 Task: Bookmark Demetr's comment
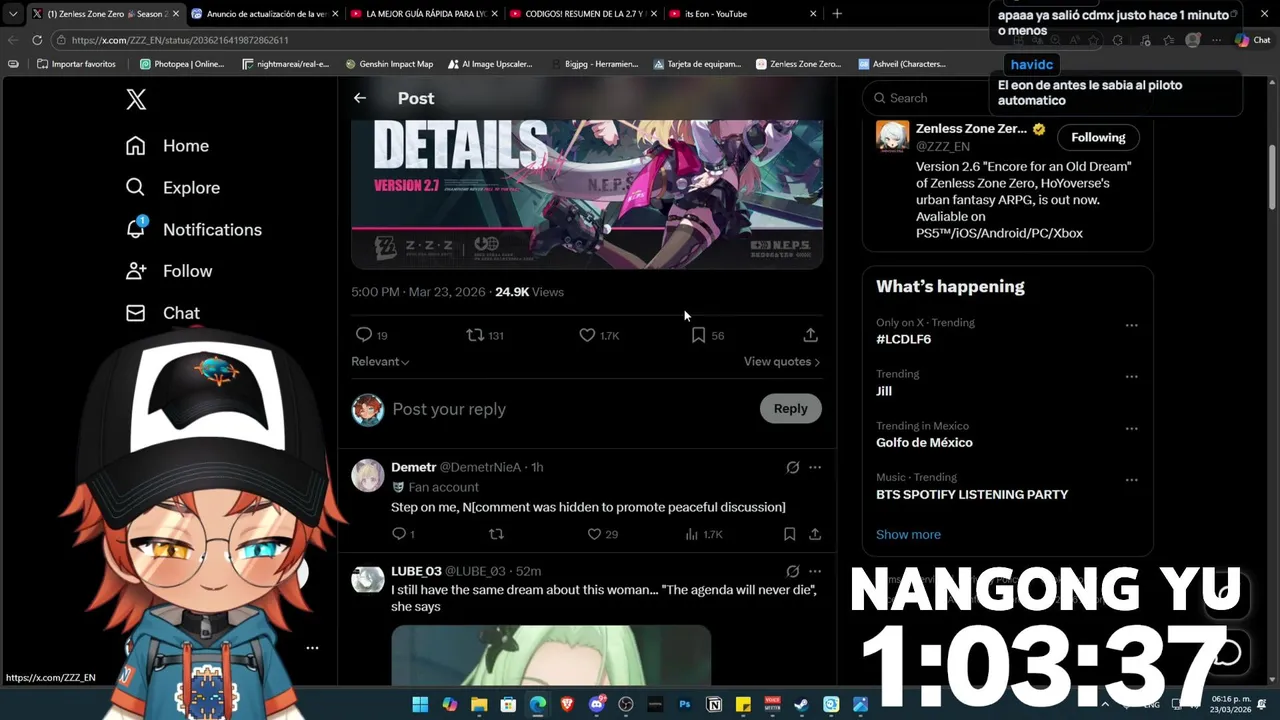point(789,535)
